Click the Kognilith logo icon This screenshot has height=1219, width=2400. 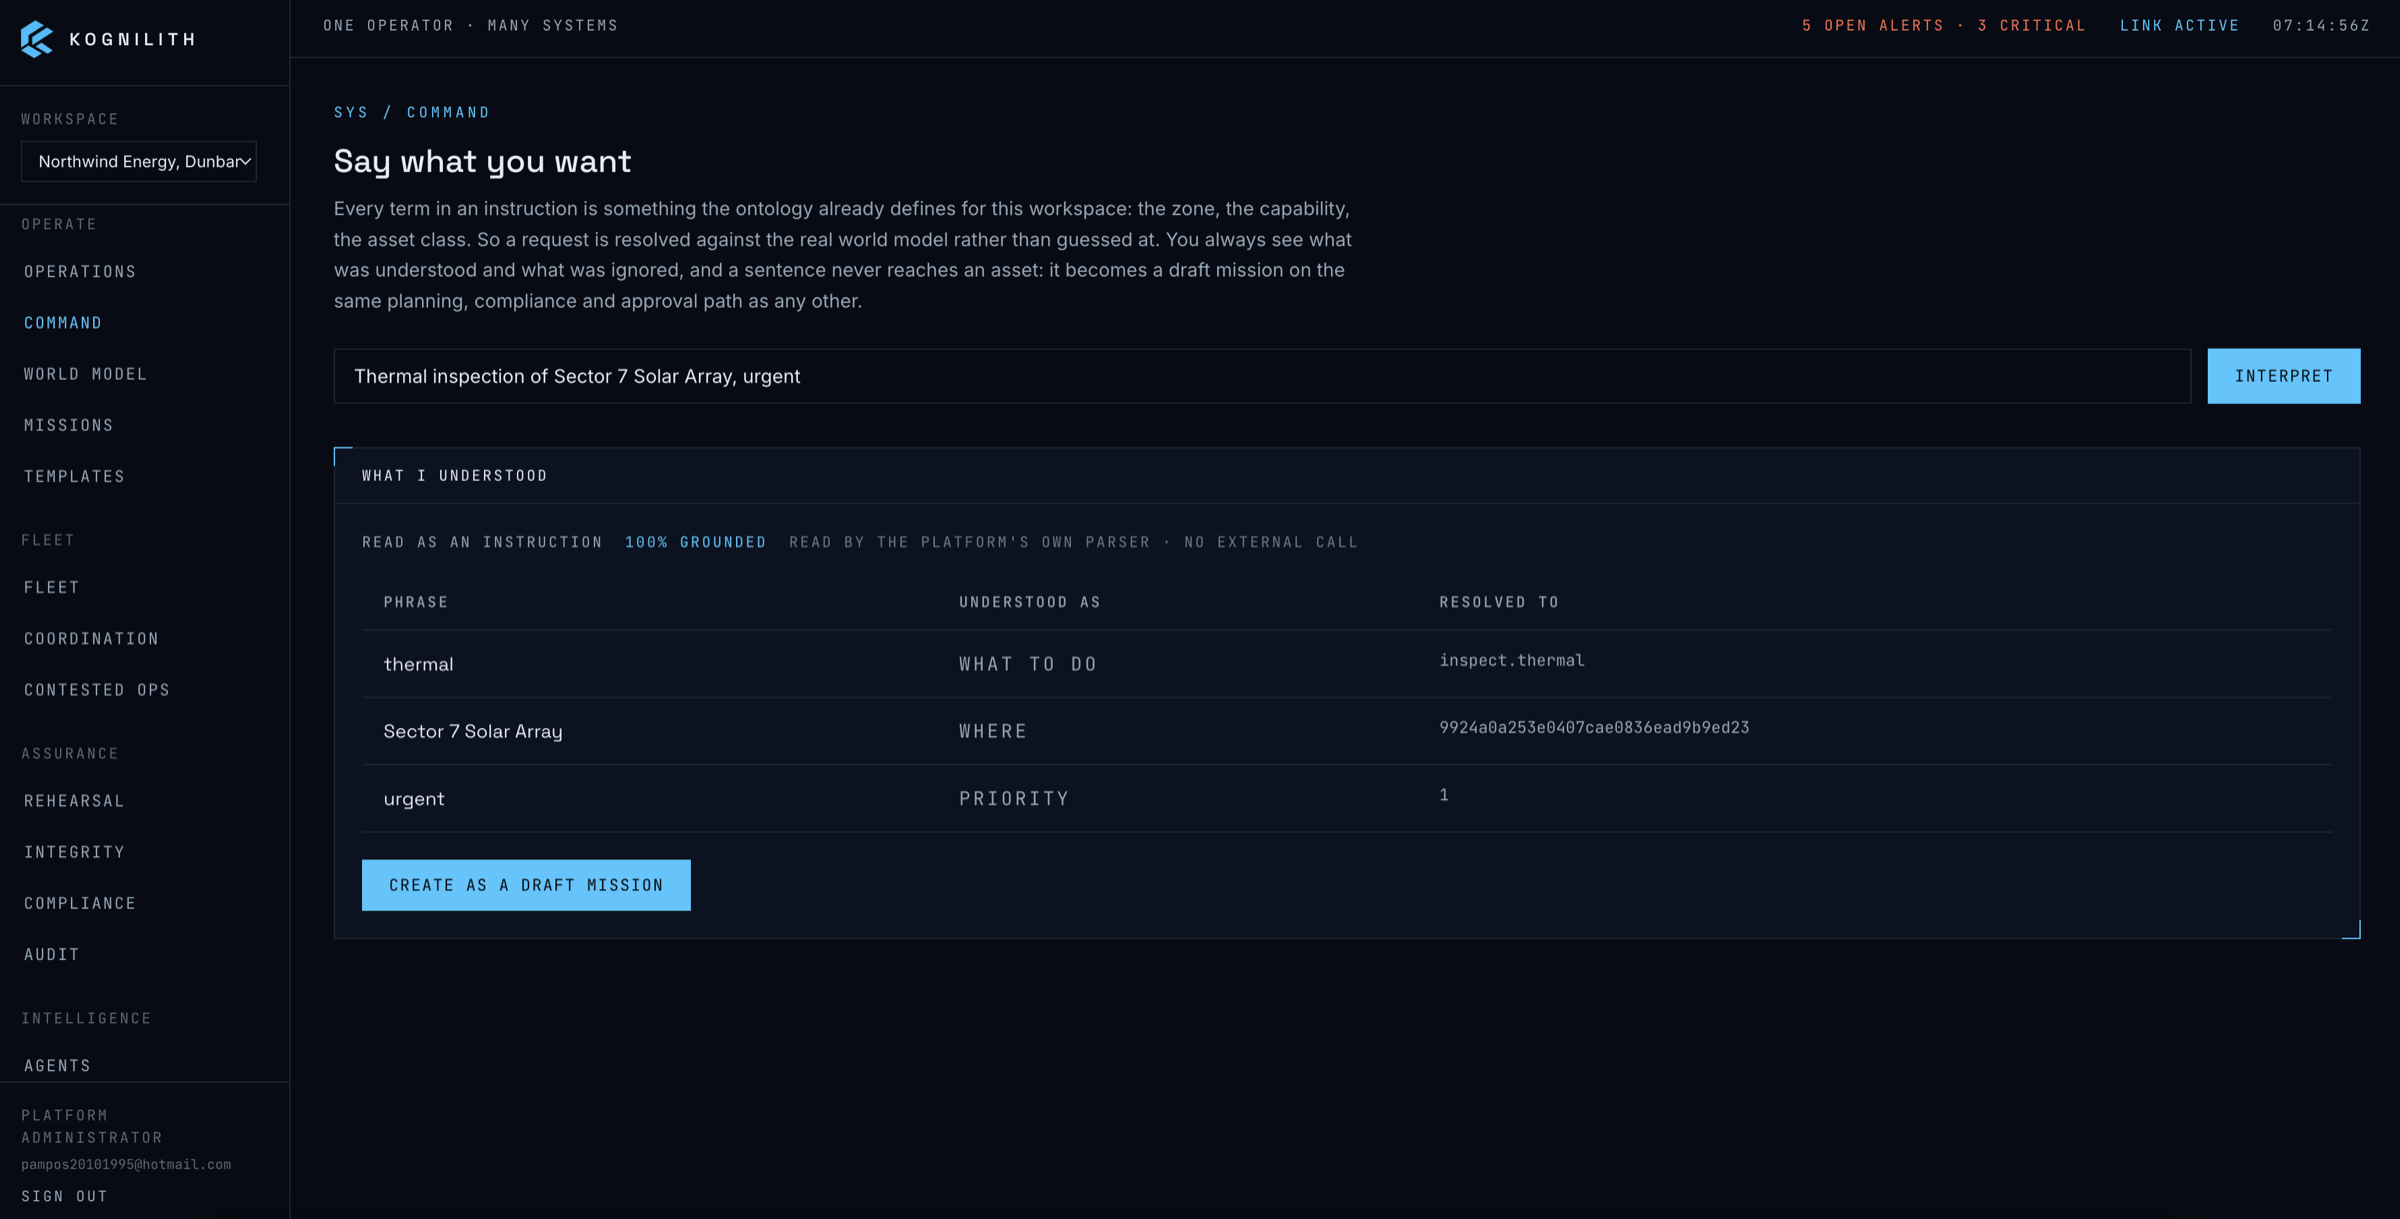point(37,39)
